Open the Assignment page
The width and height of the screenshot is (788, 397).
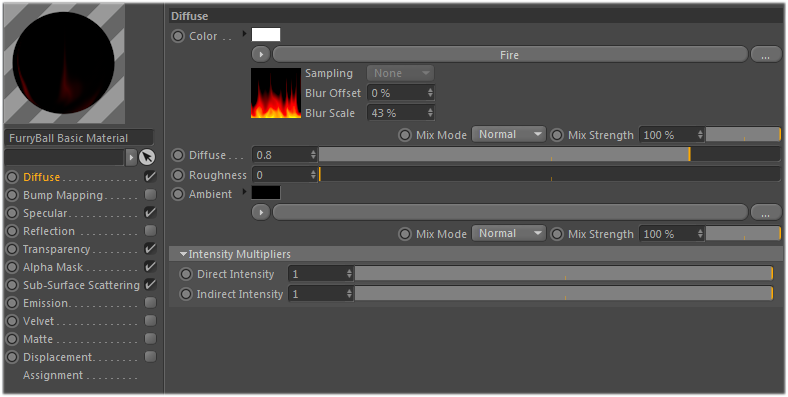pos(53,375)
